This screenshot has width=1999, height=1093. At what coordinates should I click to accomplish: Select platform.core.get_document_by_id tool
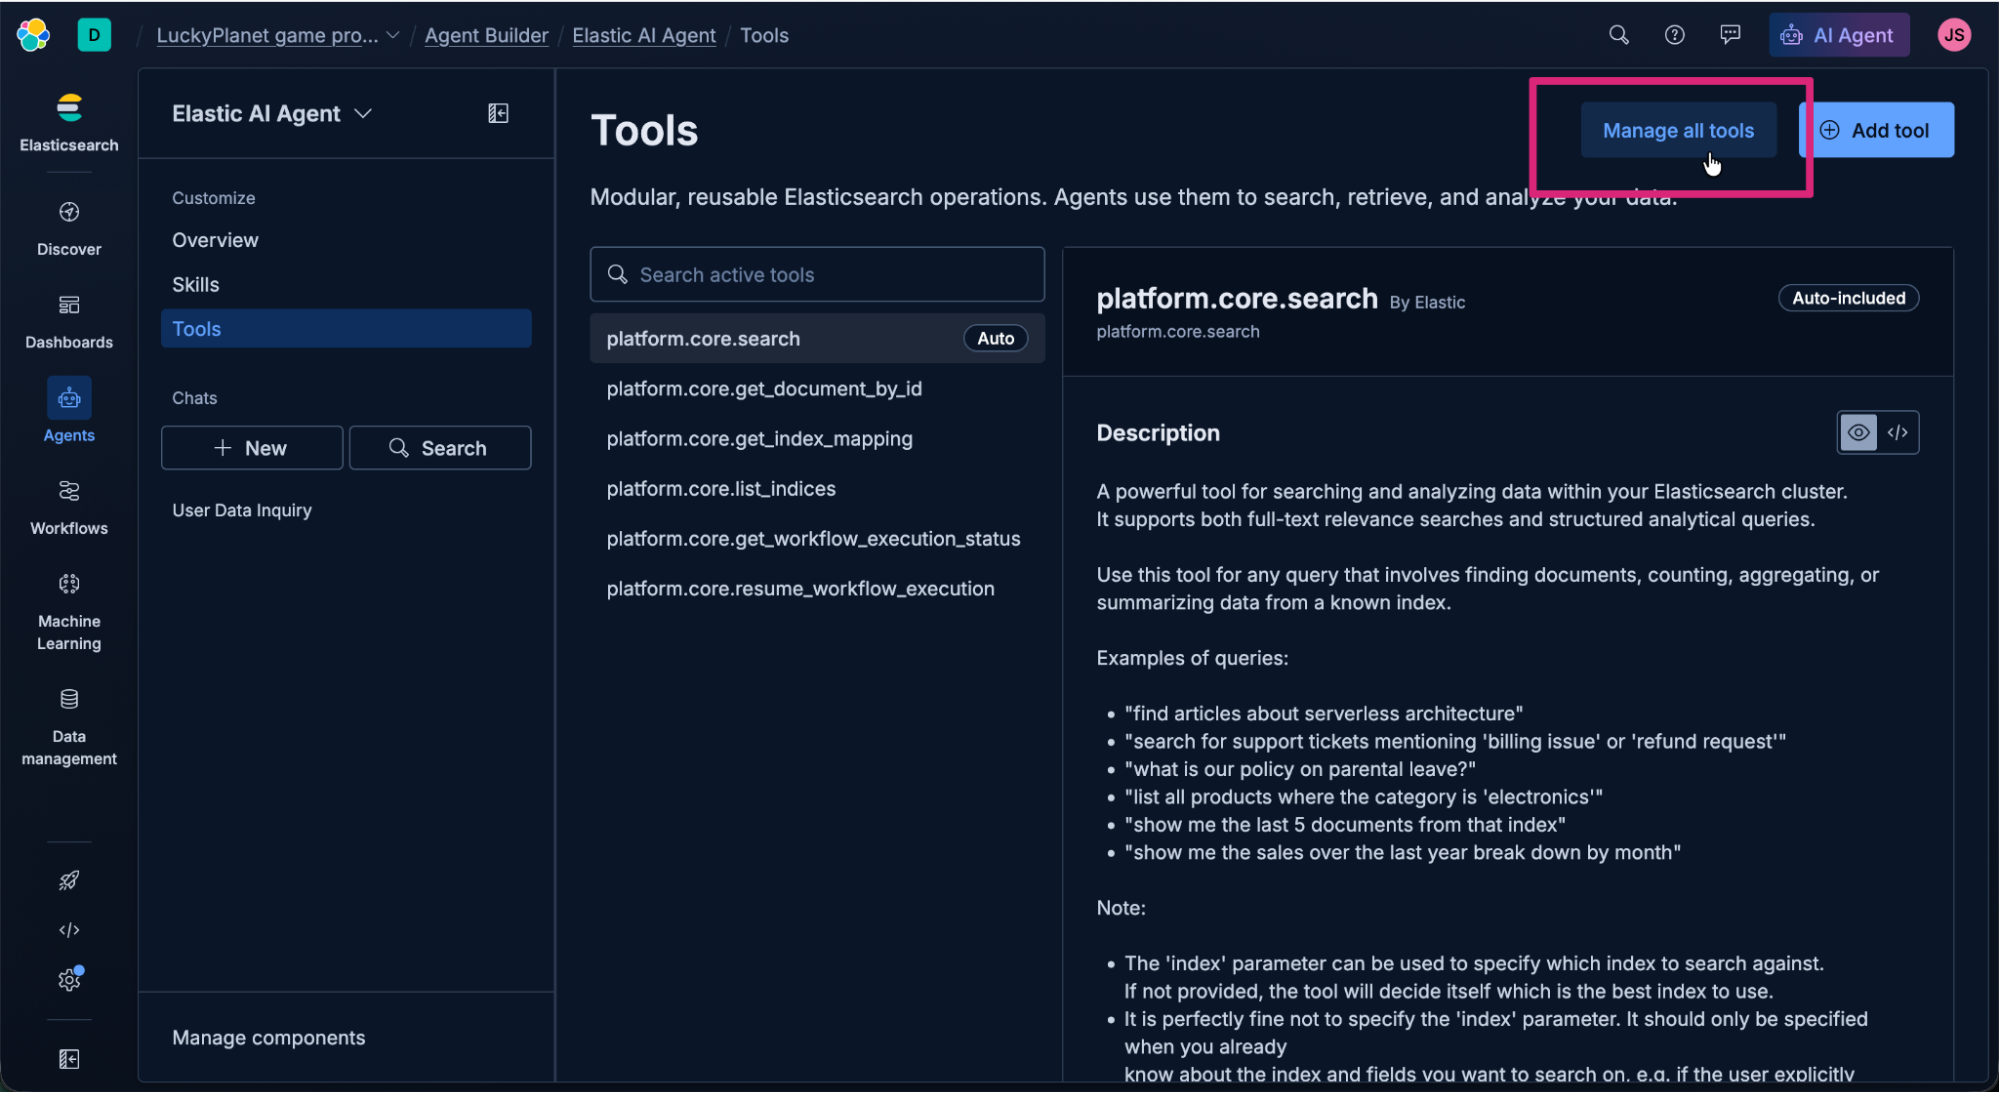click(817, 388)
